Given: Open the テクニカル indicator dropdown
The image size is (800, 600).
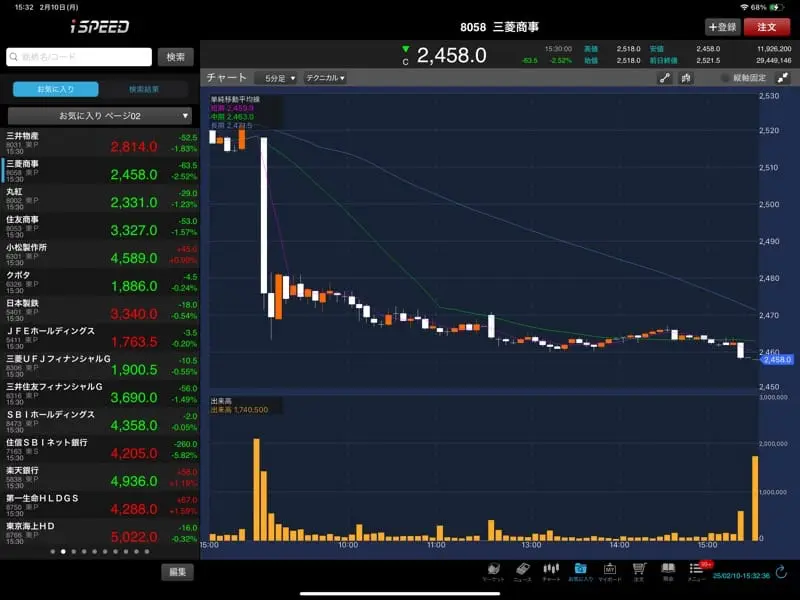Looking at the screenshot, I should point(325,78).
